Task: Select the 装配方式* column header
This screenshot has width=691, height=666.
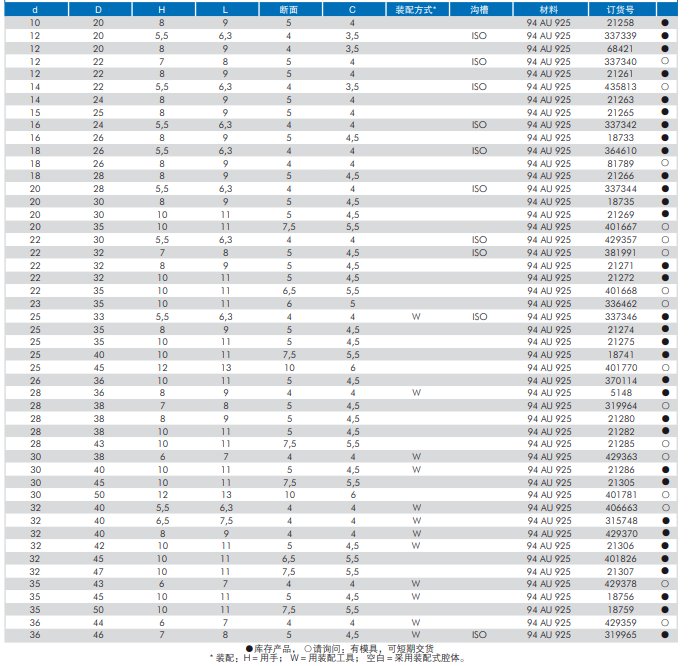Action: [416, 9]
